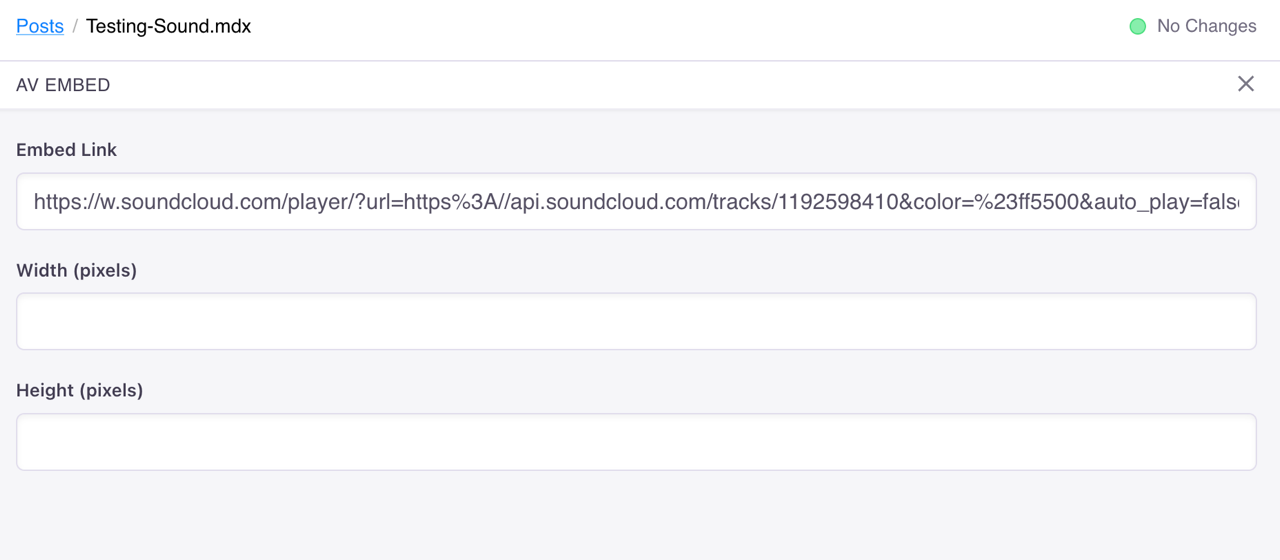Select the Testing-Sound.mdx breadcrumb item
1280x560 pixels.
pyautogui.click(x=168, y=27)
